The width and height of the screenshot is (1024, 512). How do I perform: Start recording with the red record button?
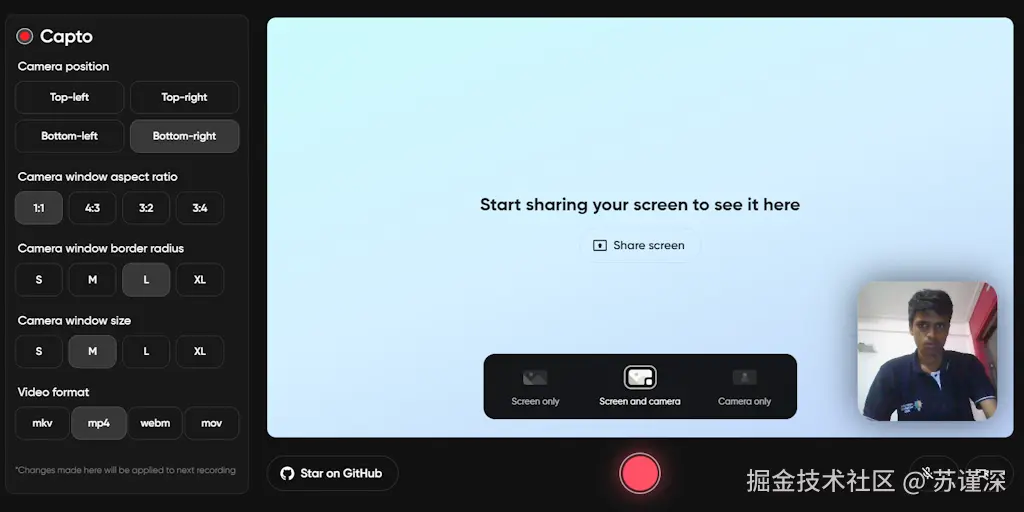pyautogui.click(x=640, y=473)
